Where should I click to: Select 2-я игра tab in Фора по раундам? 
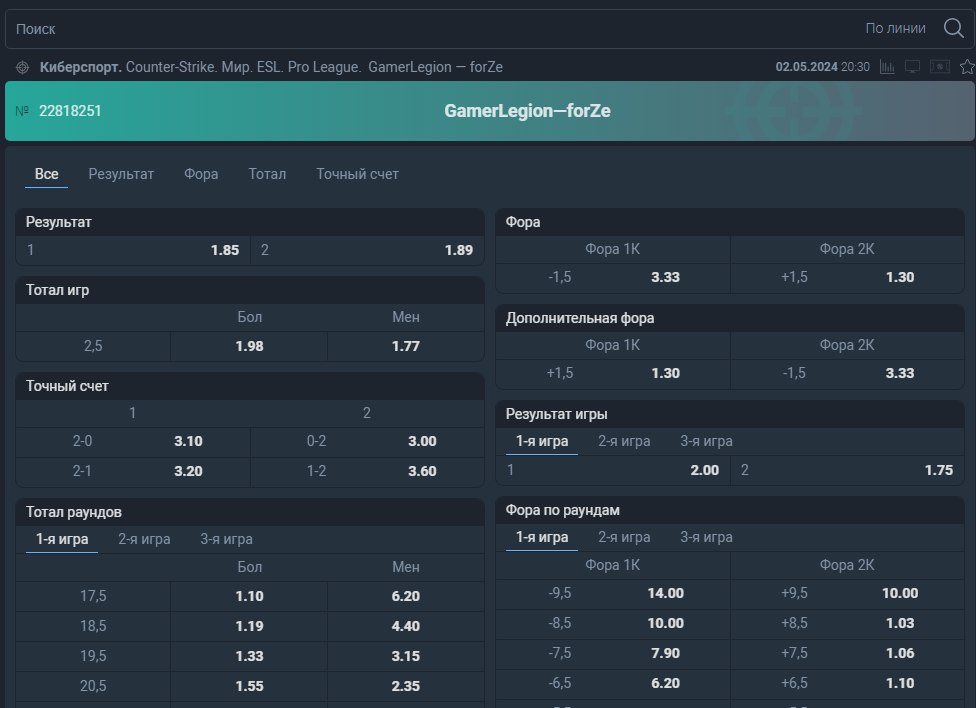tap(624, 537)
